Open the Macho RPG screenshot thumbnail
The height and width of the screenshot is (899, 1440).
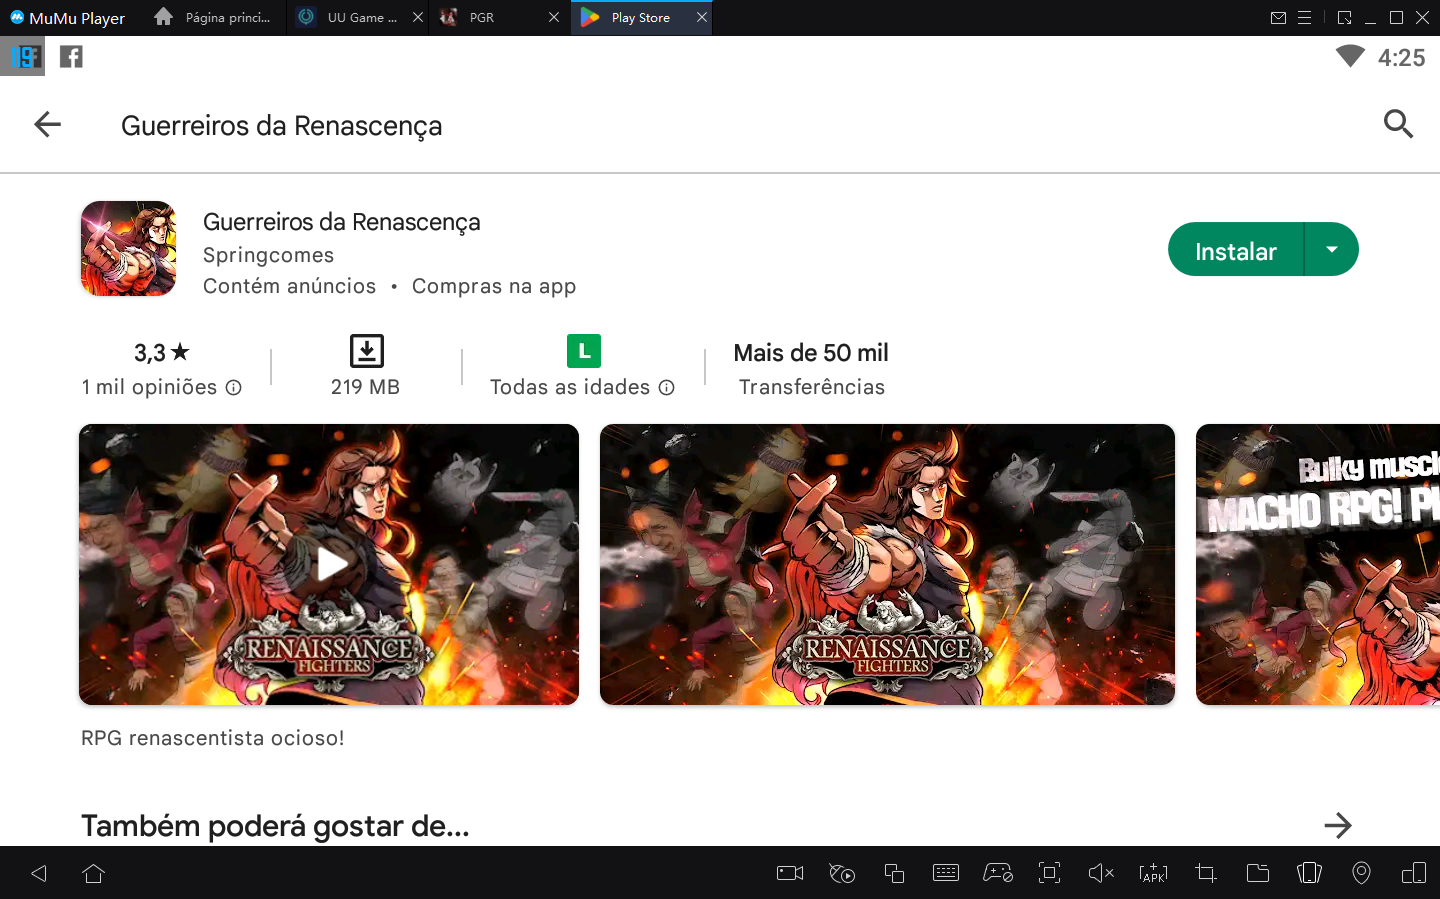click(1318, 564)
